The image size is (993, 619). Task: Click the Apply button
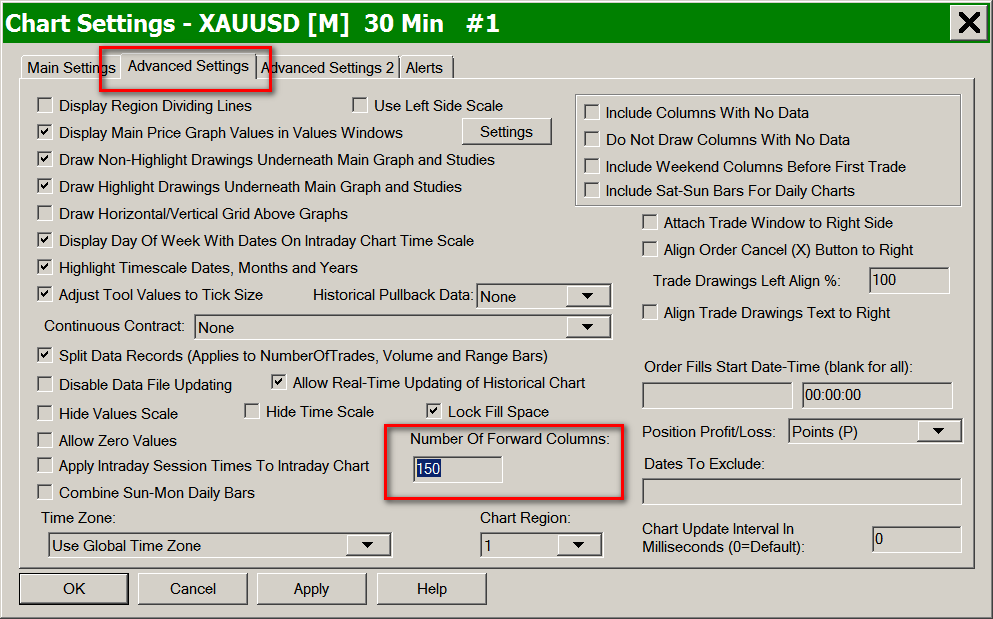(x=312, y=589)
